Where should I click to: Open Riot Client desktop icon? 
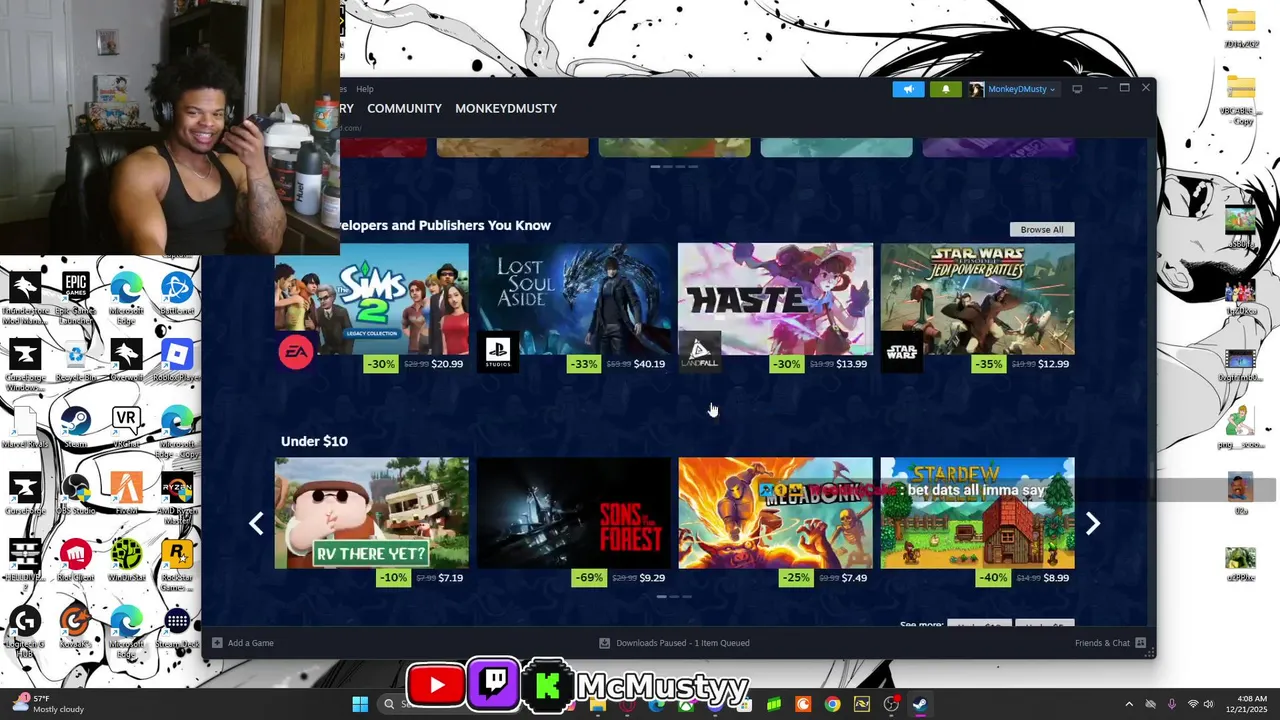click(x=76, y=562)
